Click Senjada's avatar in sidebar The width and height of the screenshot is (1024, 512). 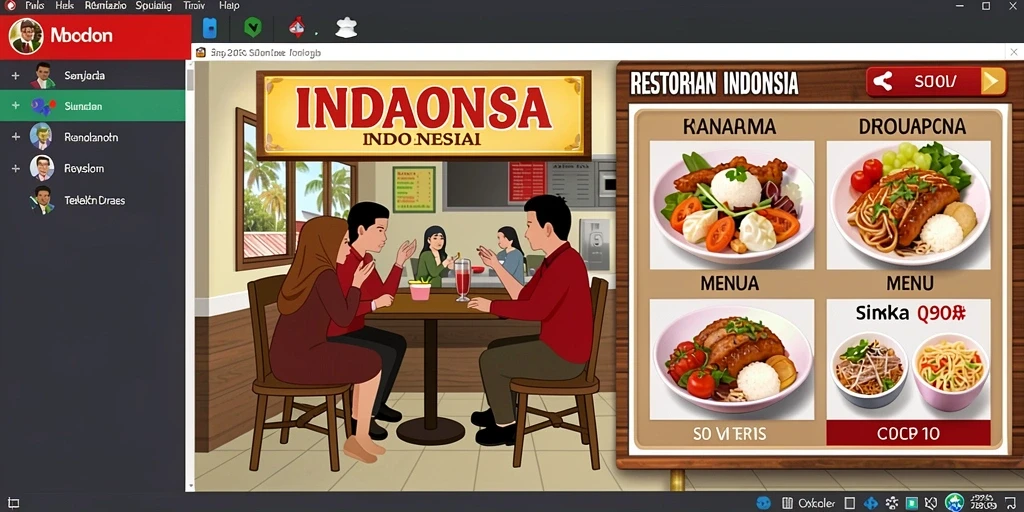coord(42,76)
